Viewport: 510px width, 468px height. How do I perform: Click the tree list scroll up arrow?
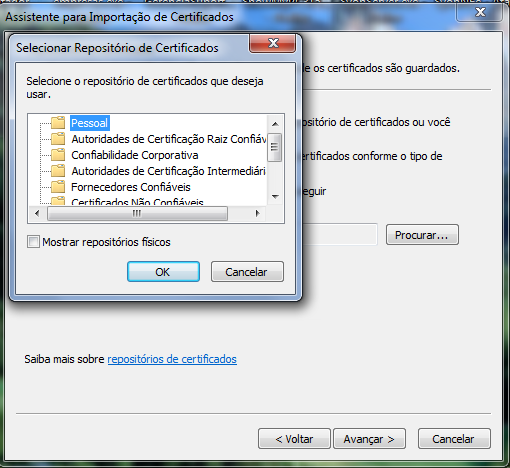(x=275, y=124)
